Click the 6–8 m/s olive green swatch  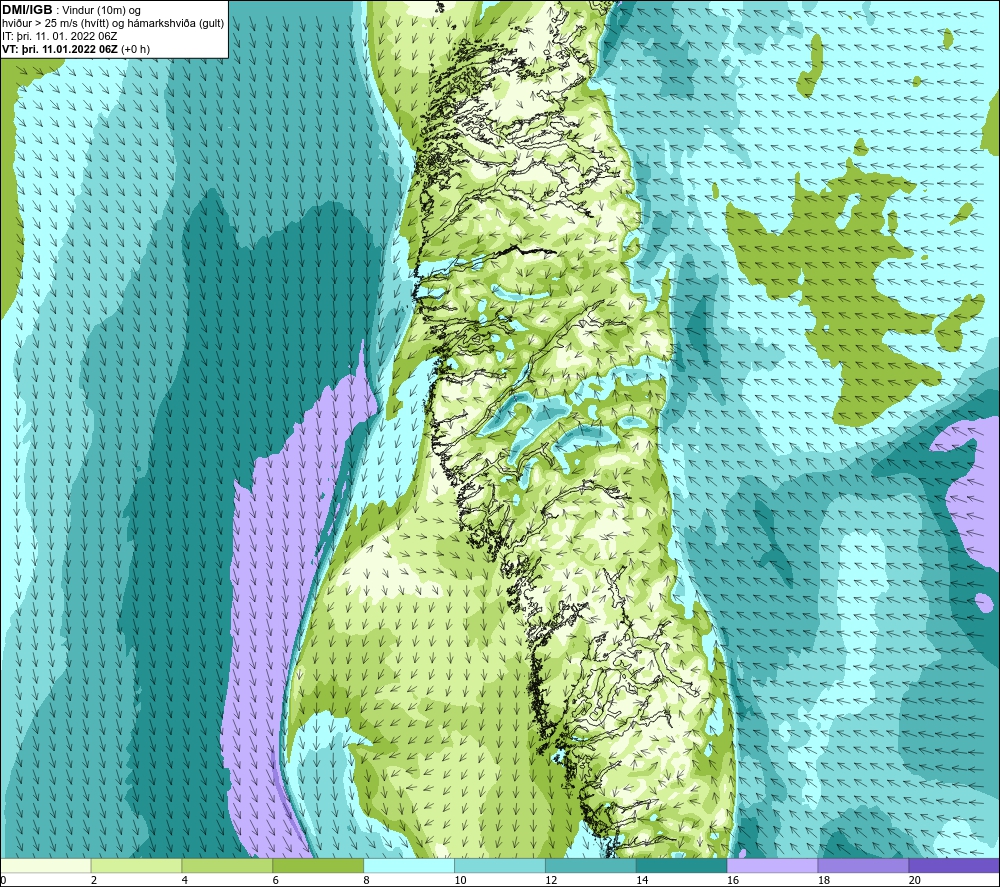(318, 866)
